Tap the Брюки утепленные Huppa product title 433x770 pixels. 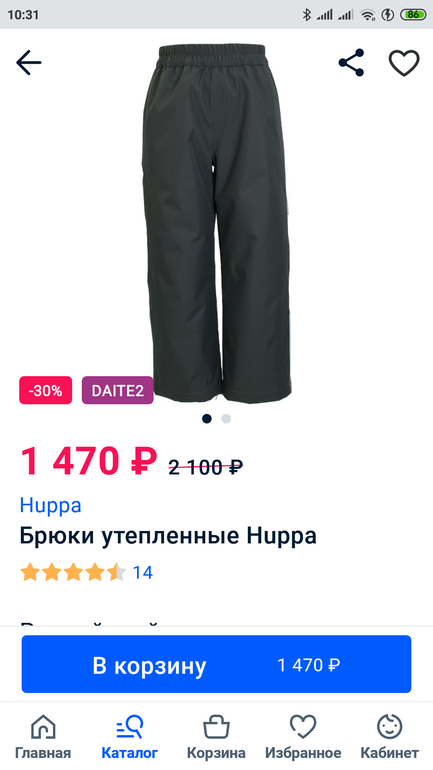(168, 536)
